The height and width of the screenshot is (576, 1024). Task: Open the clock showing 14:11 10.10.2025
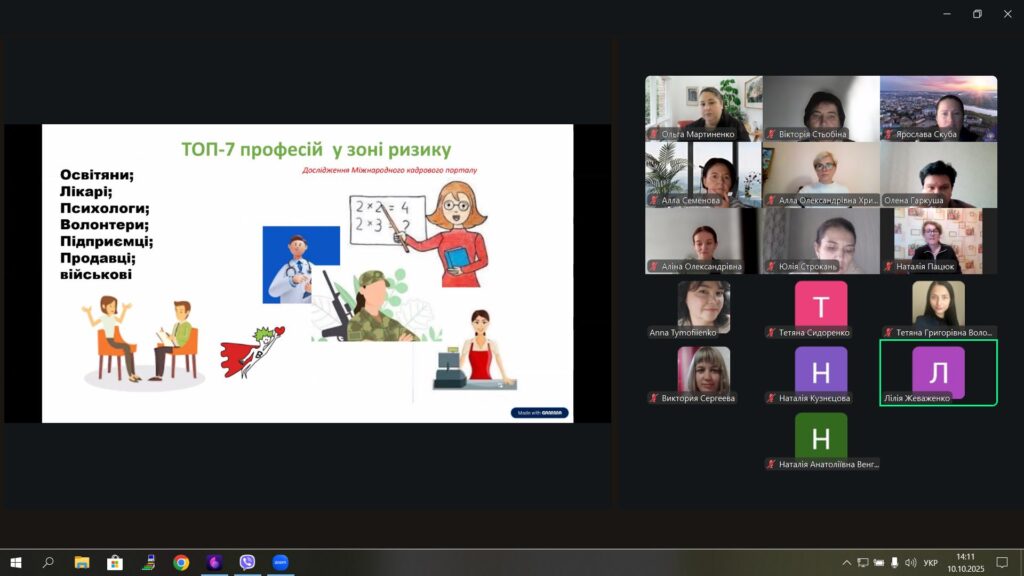click(965, 562)
